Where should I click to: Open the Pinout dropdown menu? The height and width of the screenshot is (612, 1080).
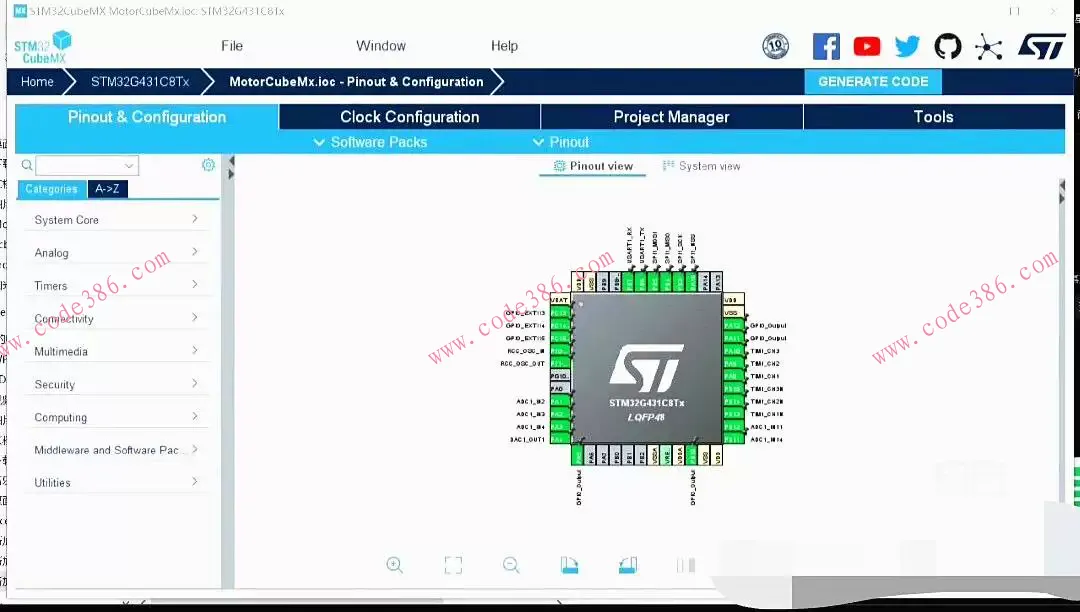(561, 143)
